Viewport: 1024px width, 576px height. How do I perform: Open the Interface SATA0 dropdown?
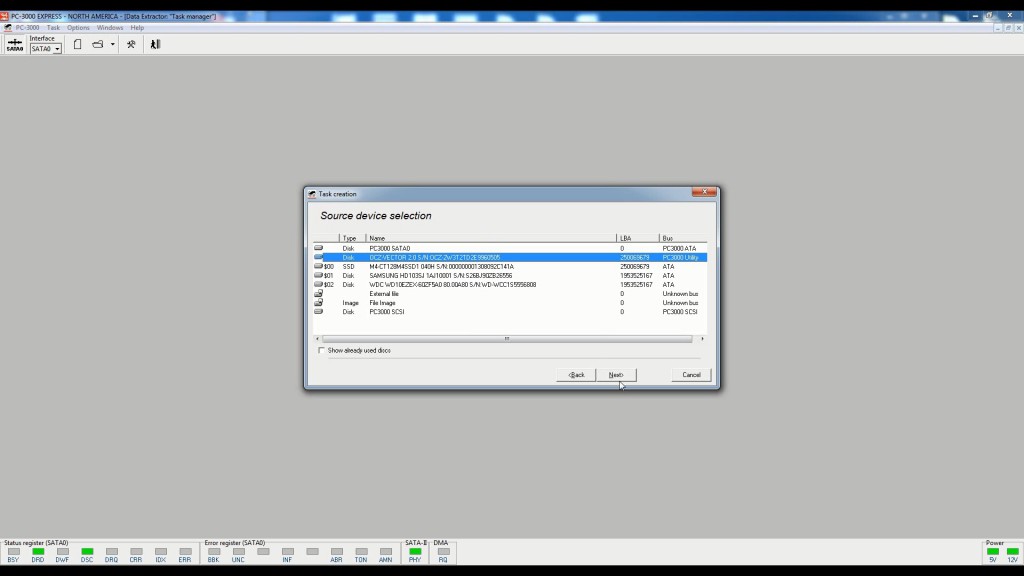pos(57,49)
